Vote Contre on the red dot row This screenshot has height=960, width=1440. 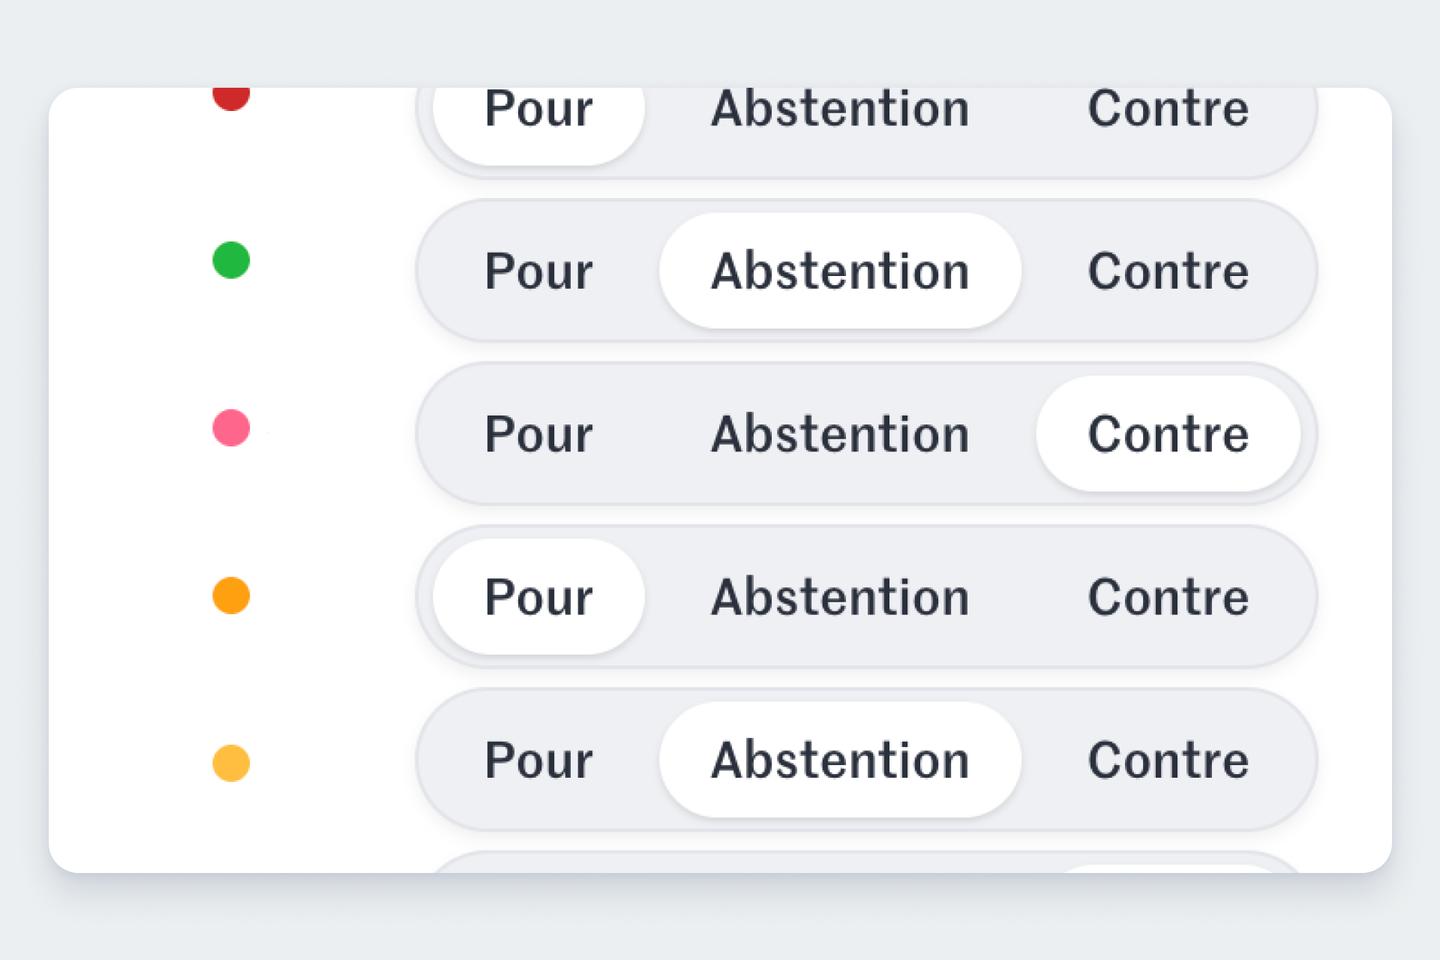click(x=1166, y=109)
